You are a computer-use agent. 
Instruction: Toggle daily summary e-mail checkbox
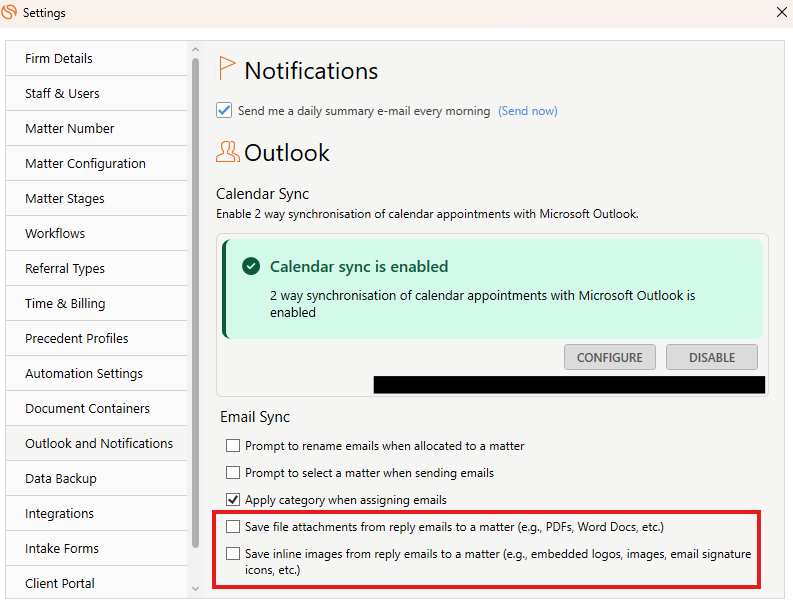tap(224, 110)
